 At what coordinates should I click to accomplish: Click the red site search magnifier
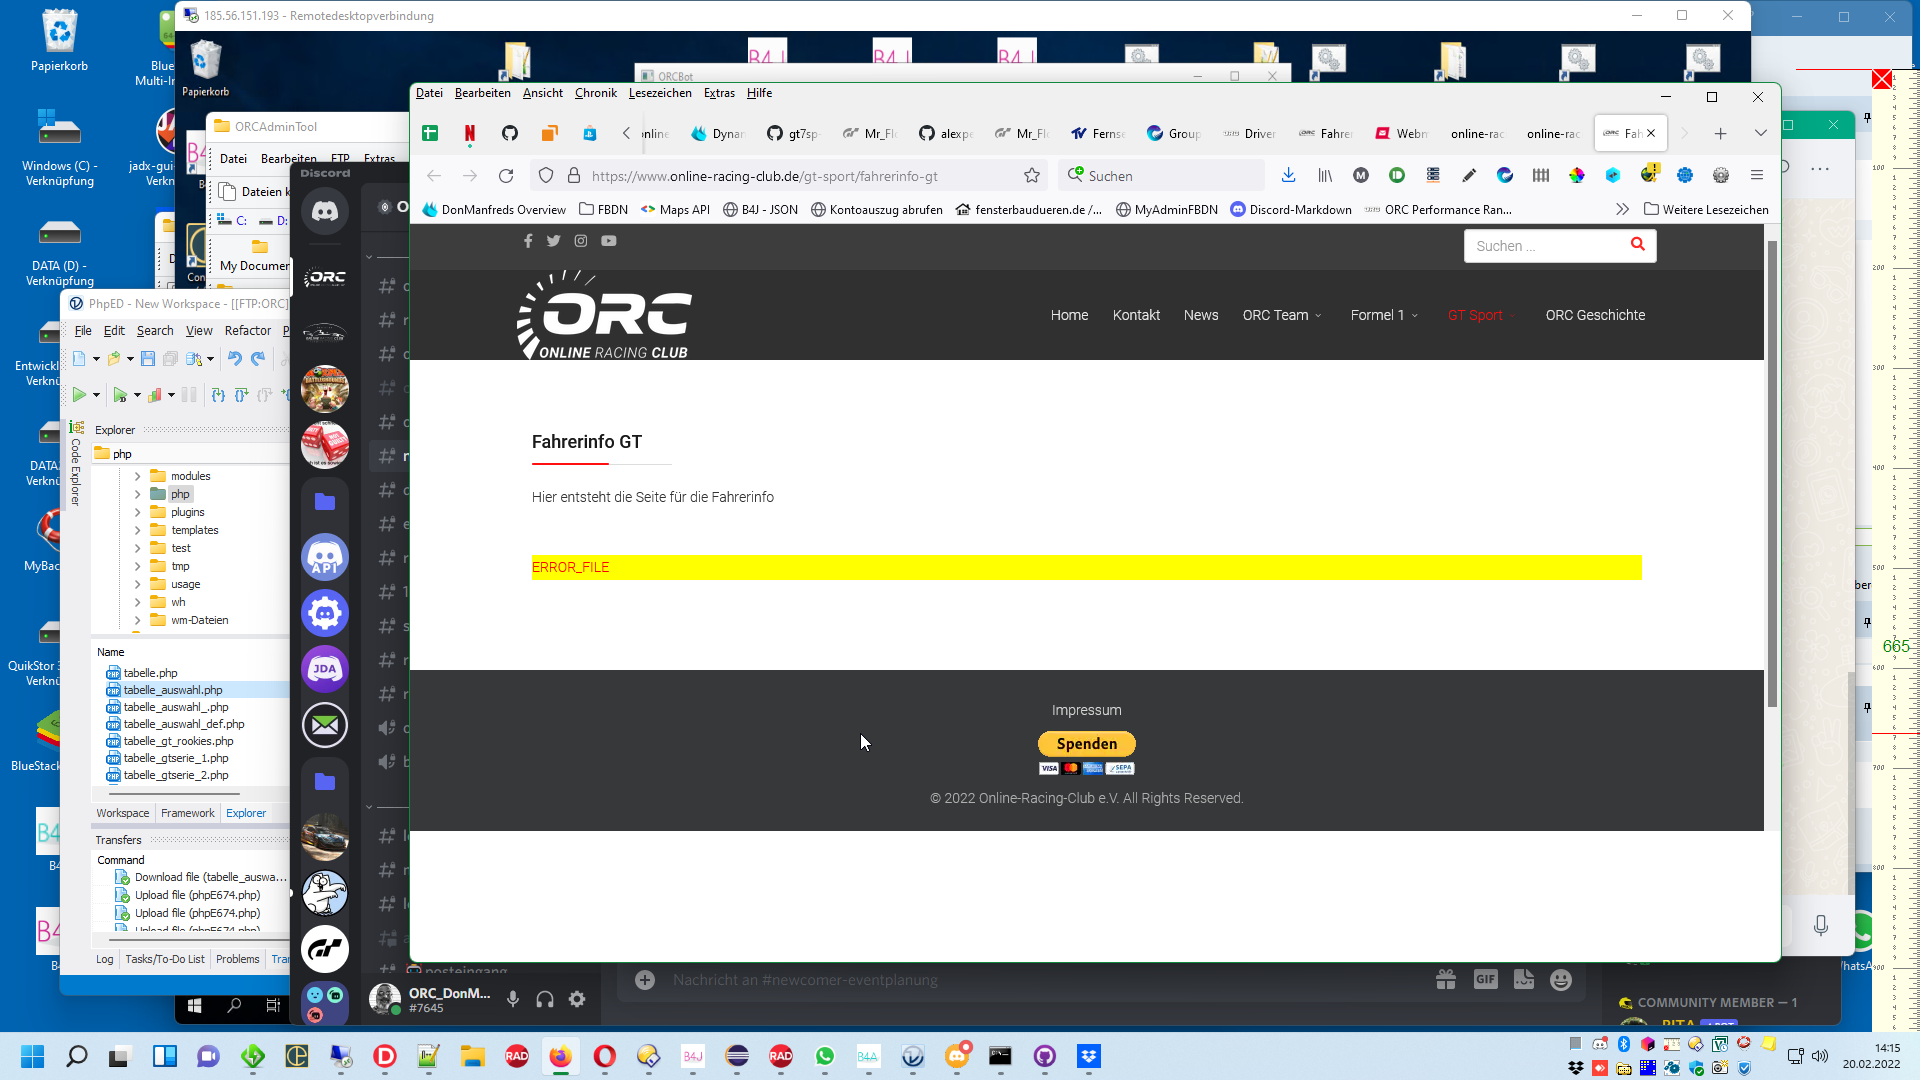point(1637,244)
